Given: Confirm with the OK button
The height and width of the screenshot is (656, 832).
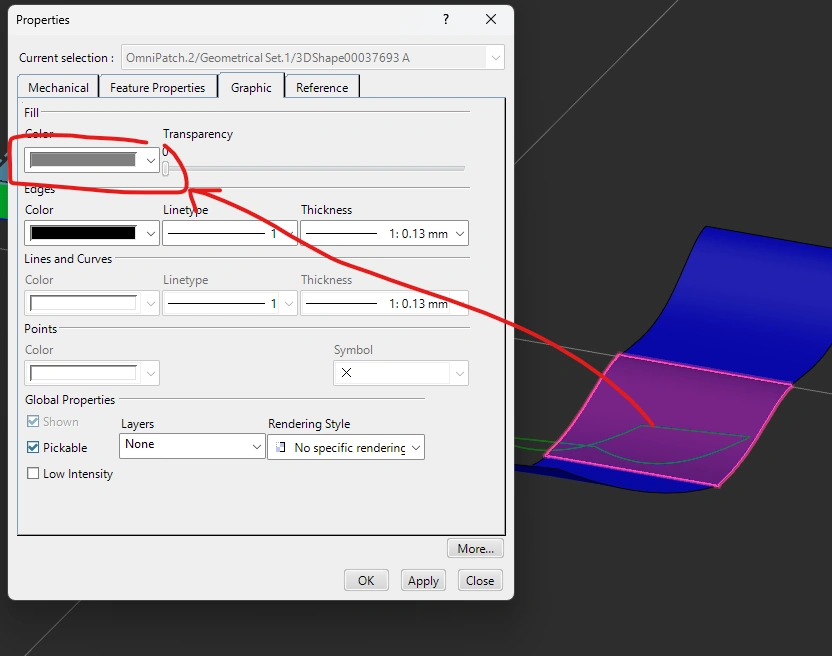Looking at the screenshot, I should (366, 581).
